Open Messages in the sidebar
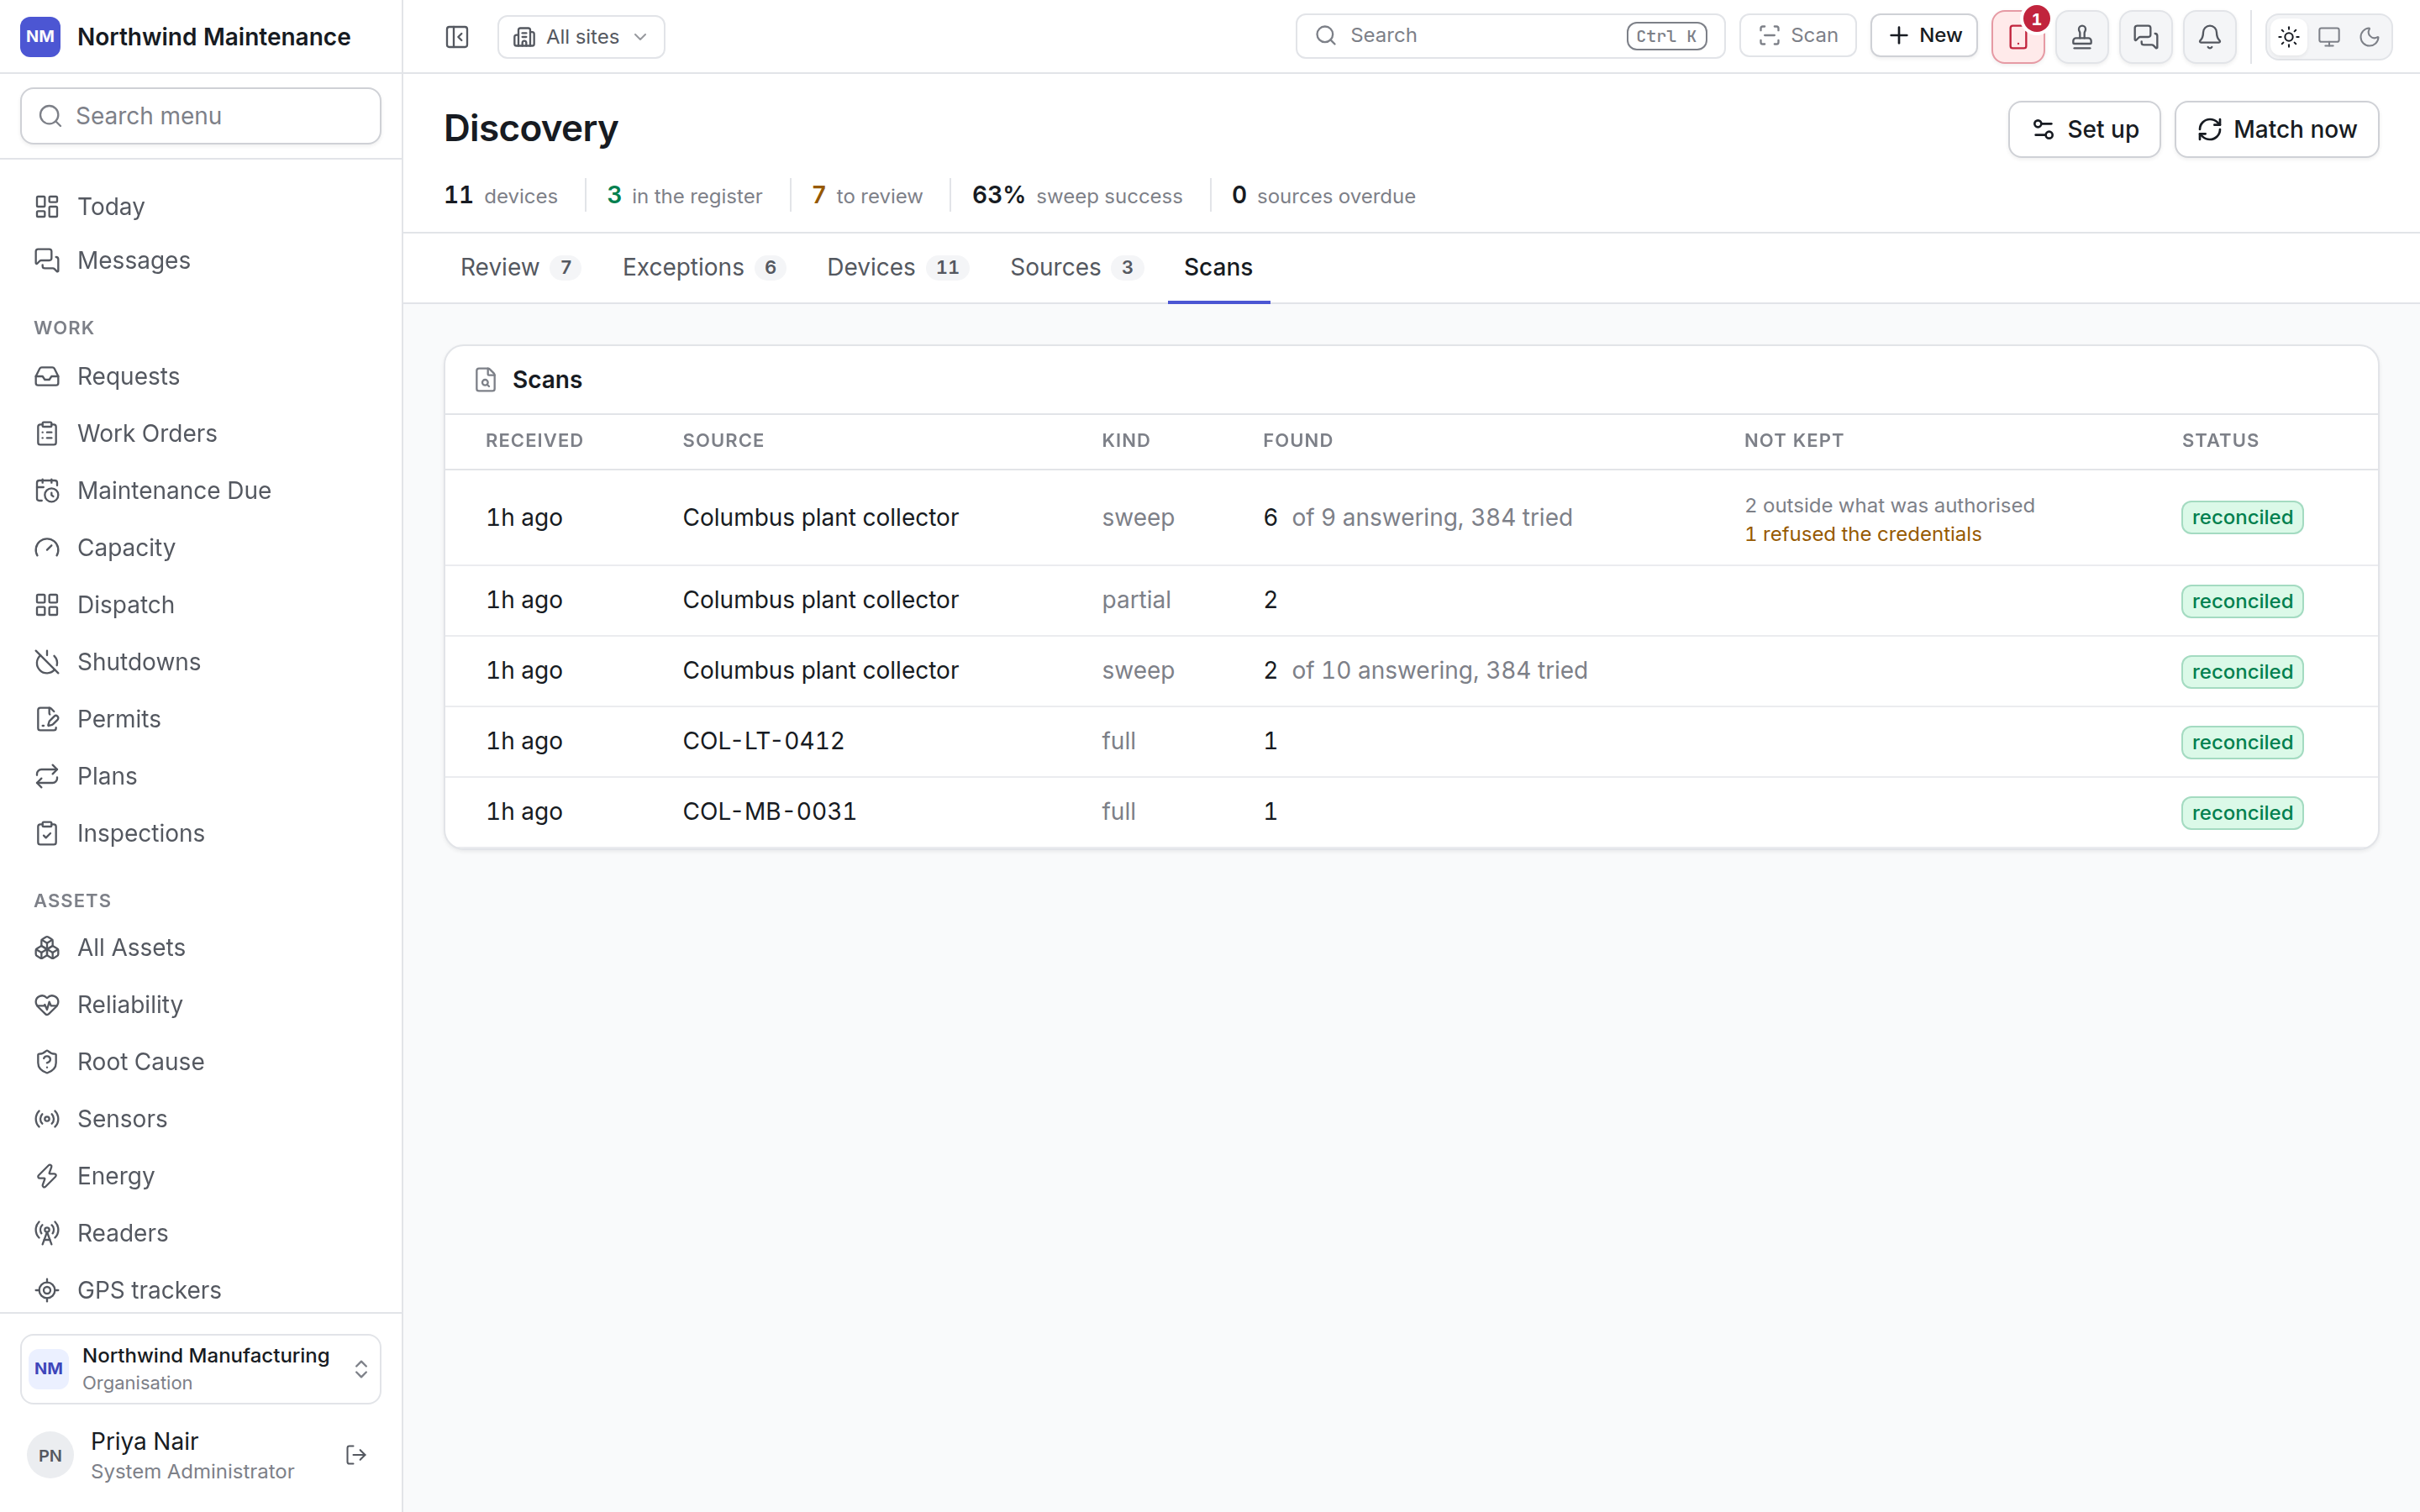Screen dimensions: 2420x1512 click(x=201, y=260)
